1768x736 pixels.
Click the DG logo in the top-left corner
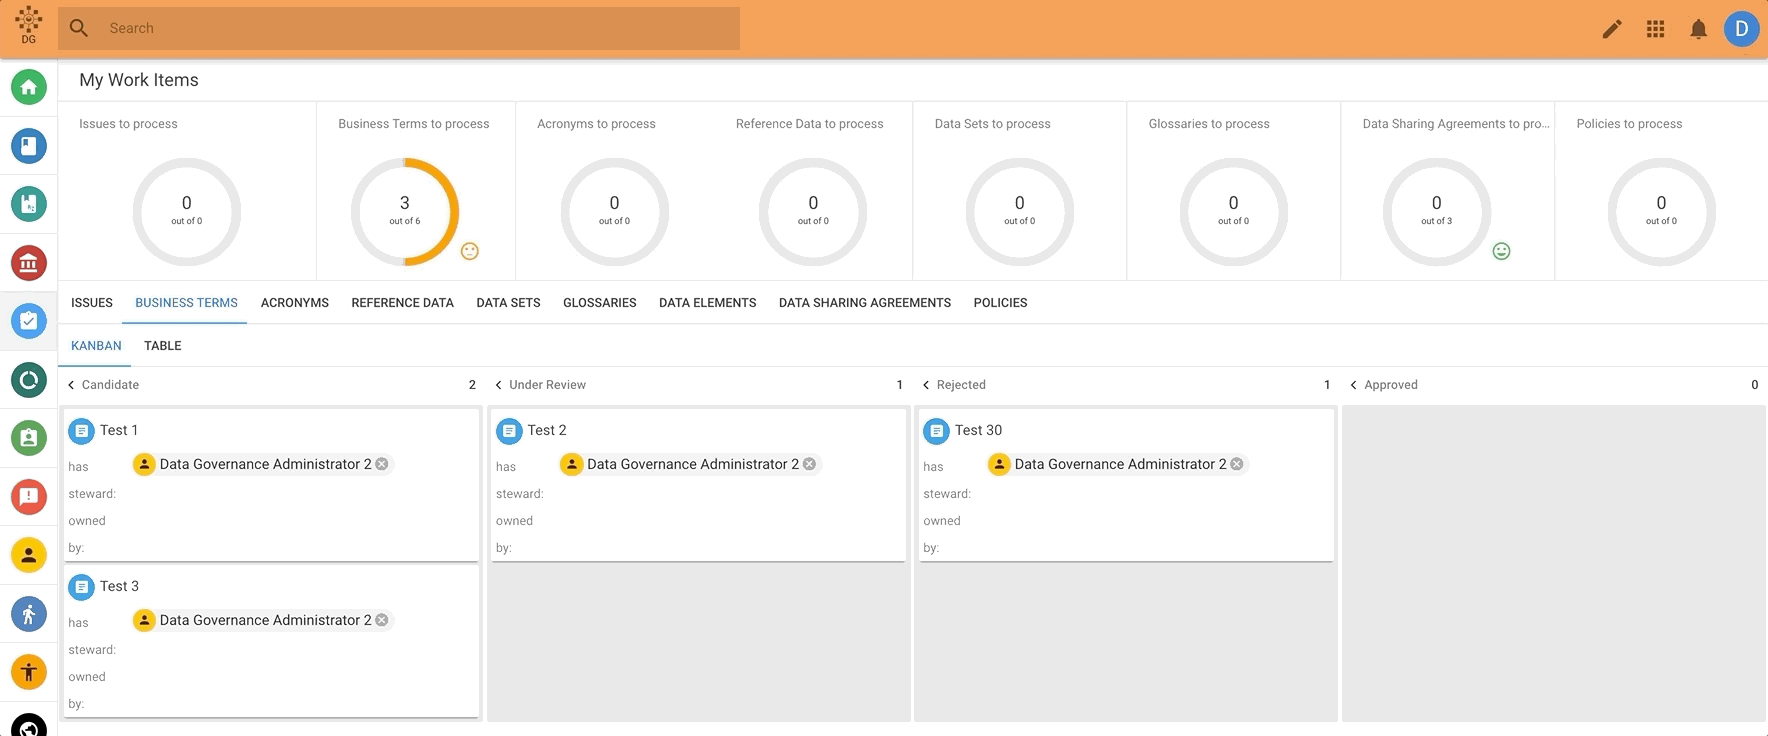[x=28, y=25]
